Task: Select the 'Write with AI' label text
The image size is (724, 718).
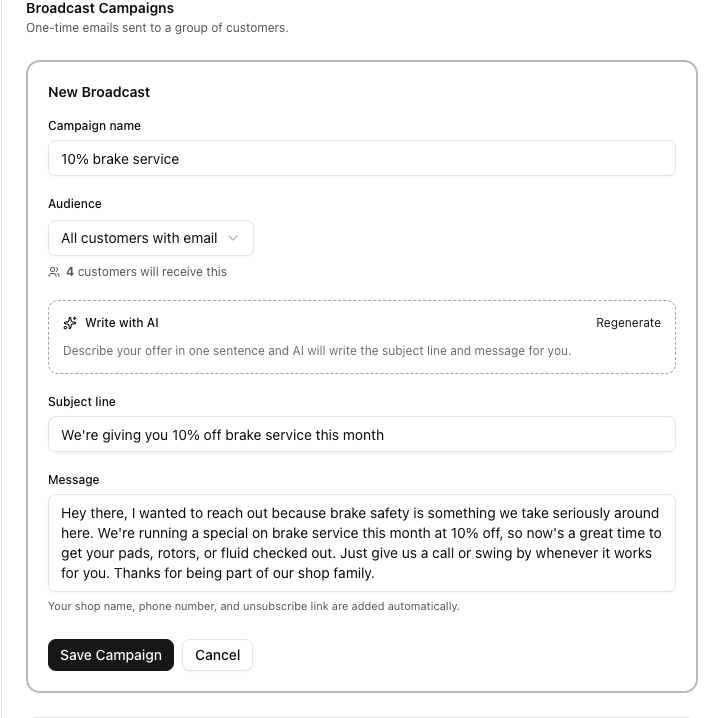Action: pos(122,323)
